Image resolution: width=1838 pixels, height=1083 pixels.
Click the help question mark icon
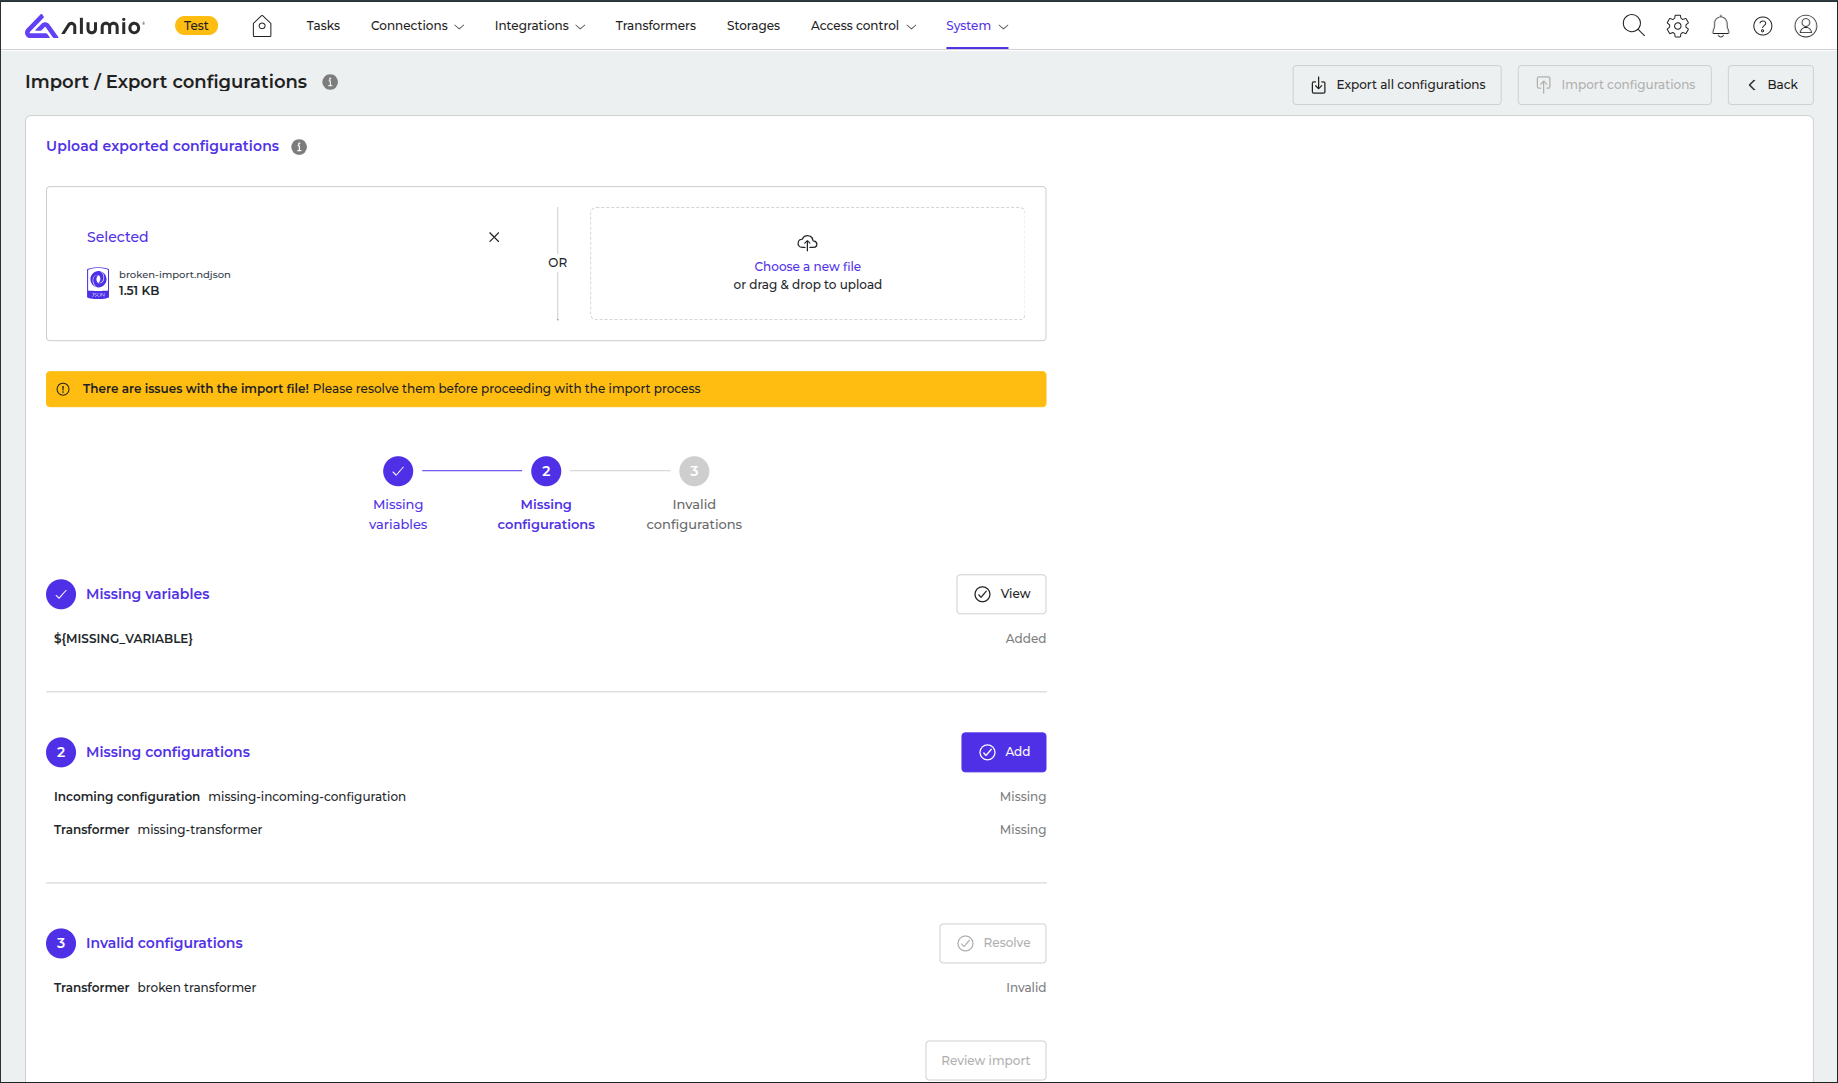click(x=1763, y=26)
